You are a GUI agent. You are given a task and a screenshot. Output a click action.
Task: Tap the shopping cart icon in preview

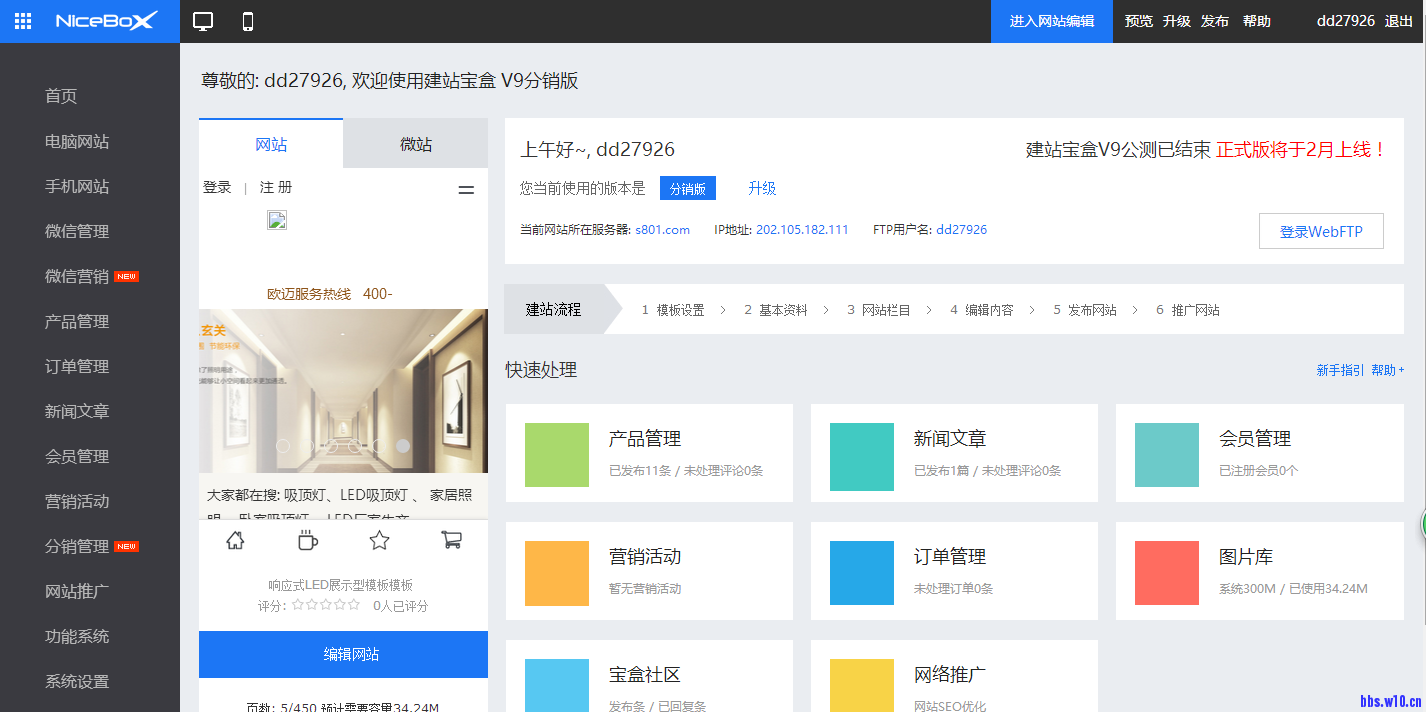451,540
